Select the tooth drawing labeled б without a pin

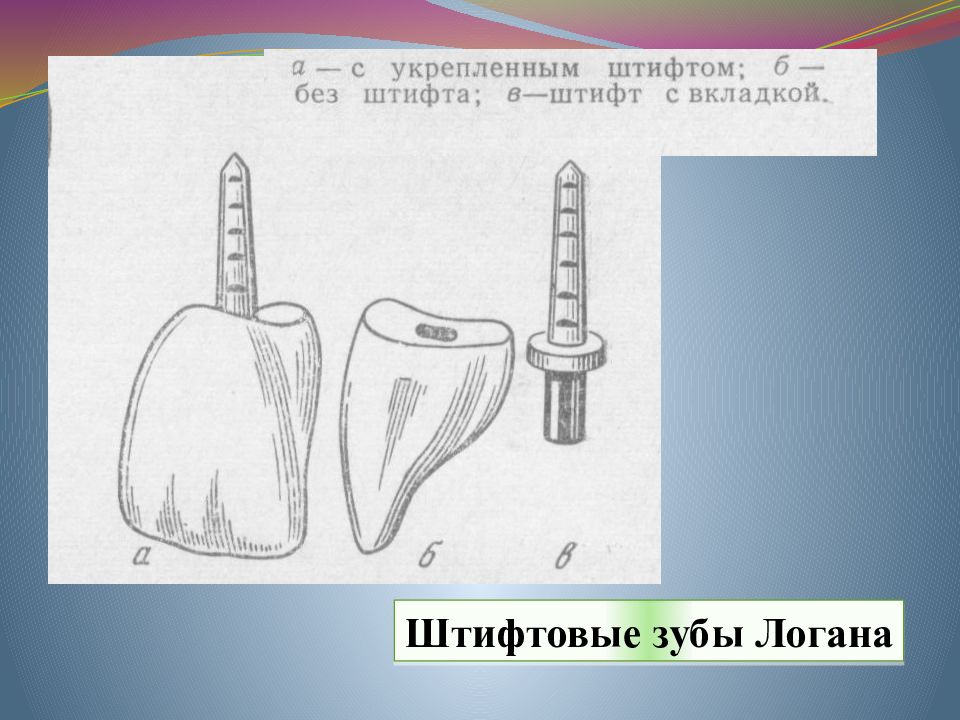point(427,426)
